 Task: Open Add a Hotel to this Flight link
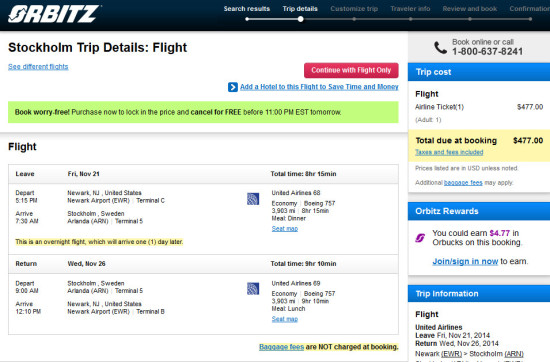pyautogui.click(x=319, y=87)
